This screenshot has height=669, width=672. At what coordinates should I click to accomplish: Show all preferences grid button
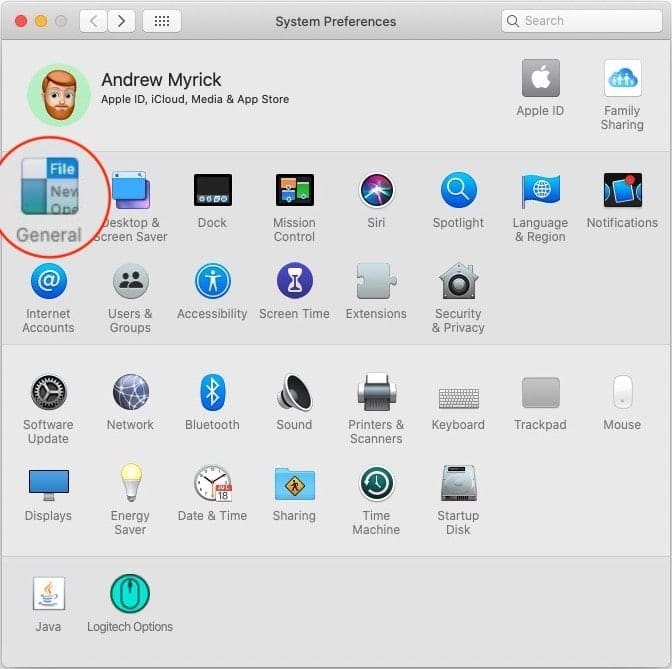click(x=162, y=21)
